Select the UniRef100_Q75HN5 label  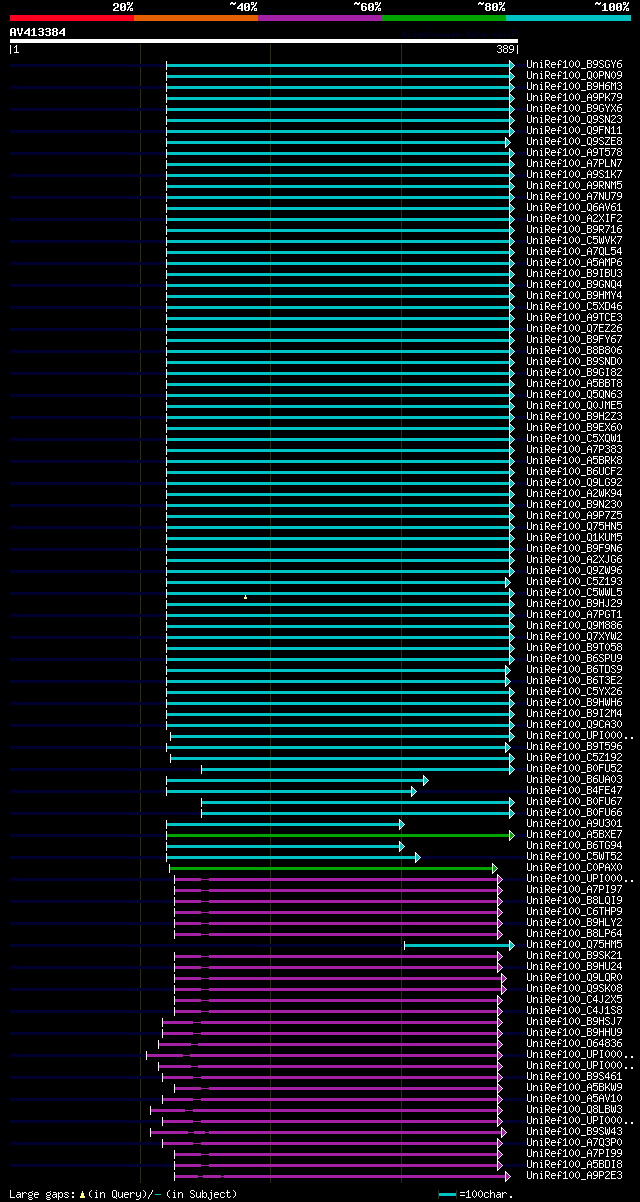[x=574, y=526]
